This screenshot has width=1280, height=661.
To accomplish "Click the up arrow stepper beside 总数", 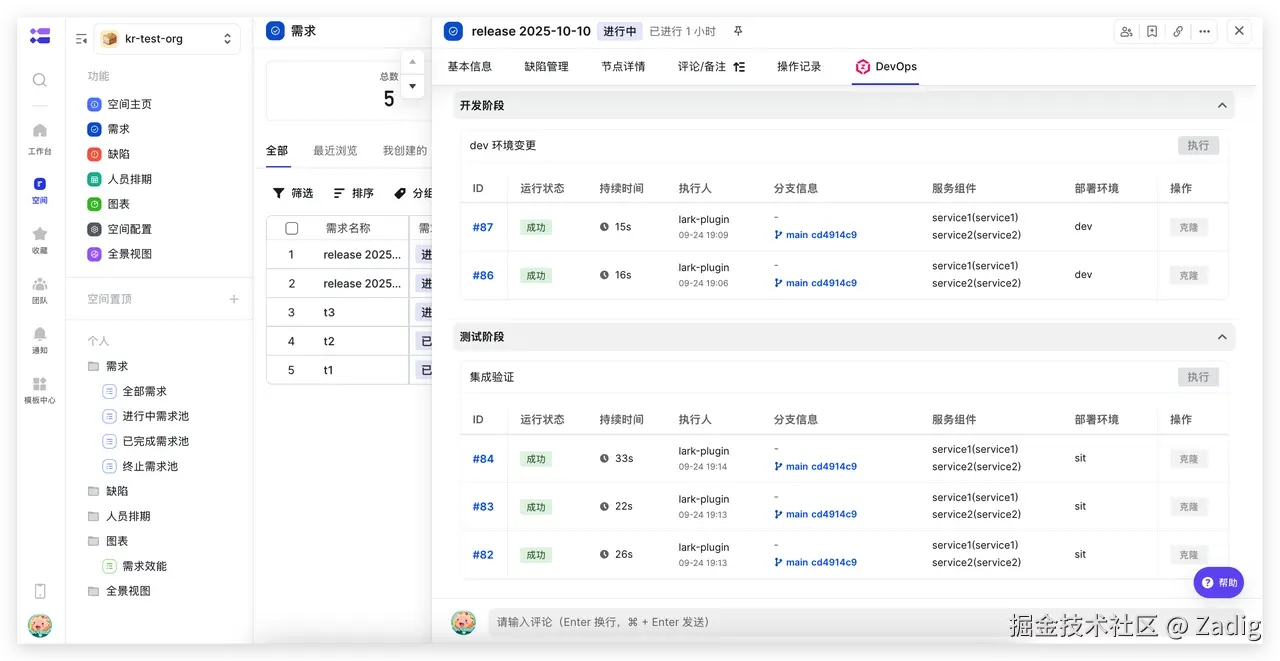I will 413,63.
